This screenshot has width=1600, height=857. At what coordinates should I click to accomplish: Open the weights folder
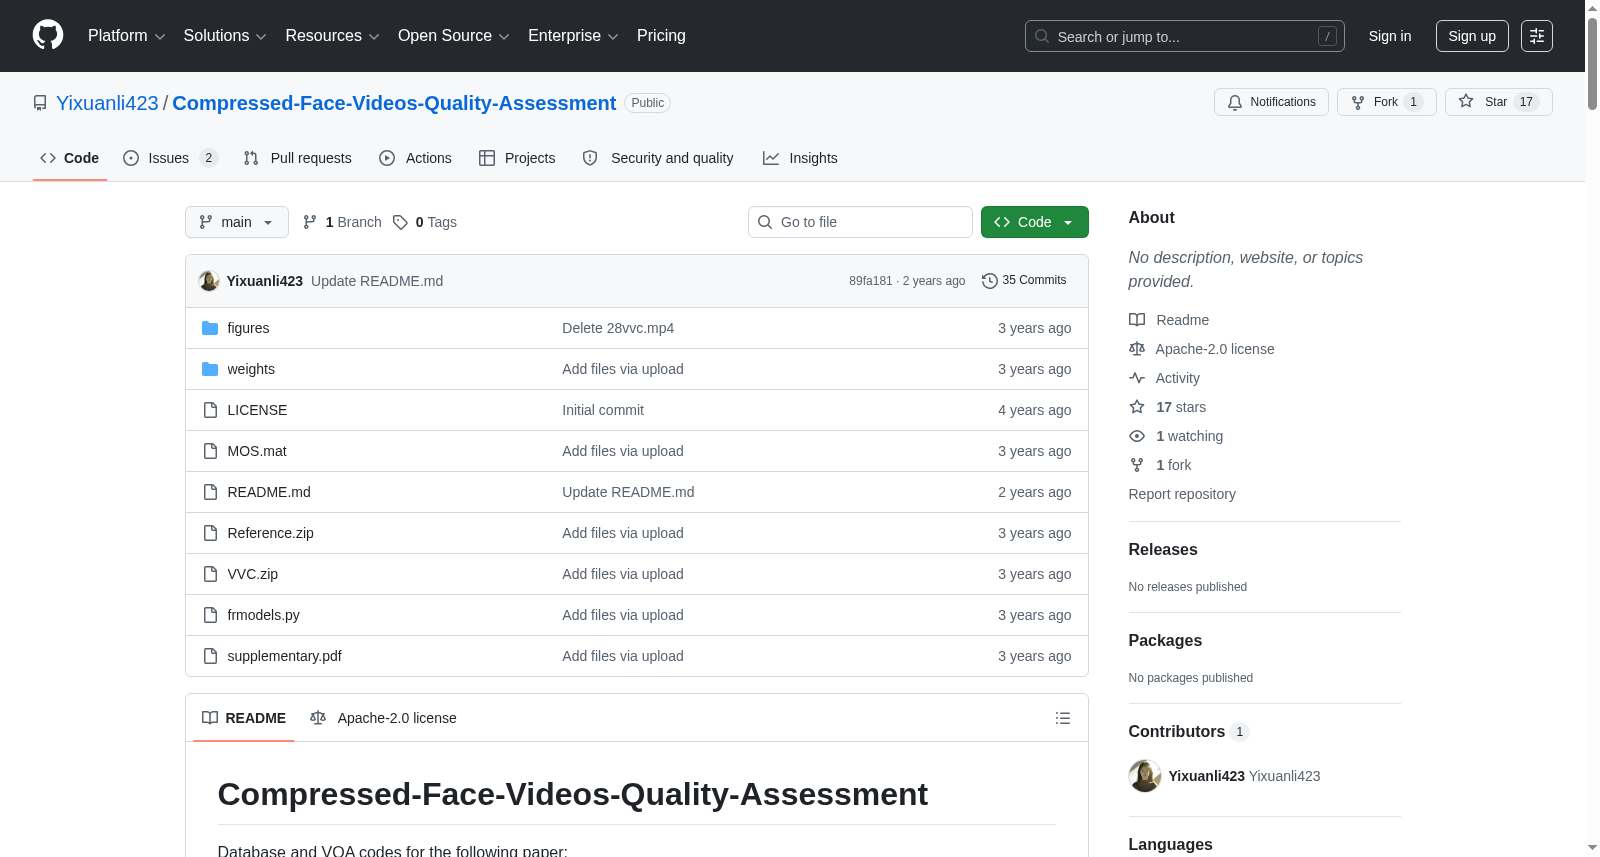click(251, 369)
